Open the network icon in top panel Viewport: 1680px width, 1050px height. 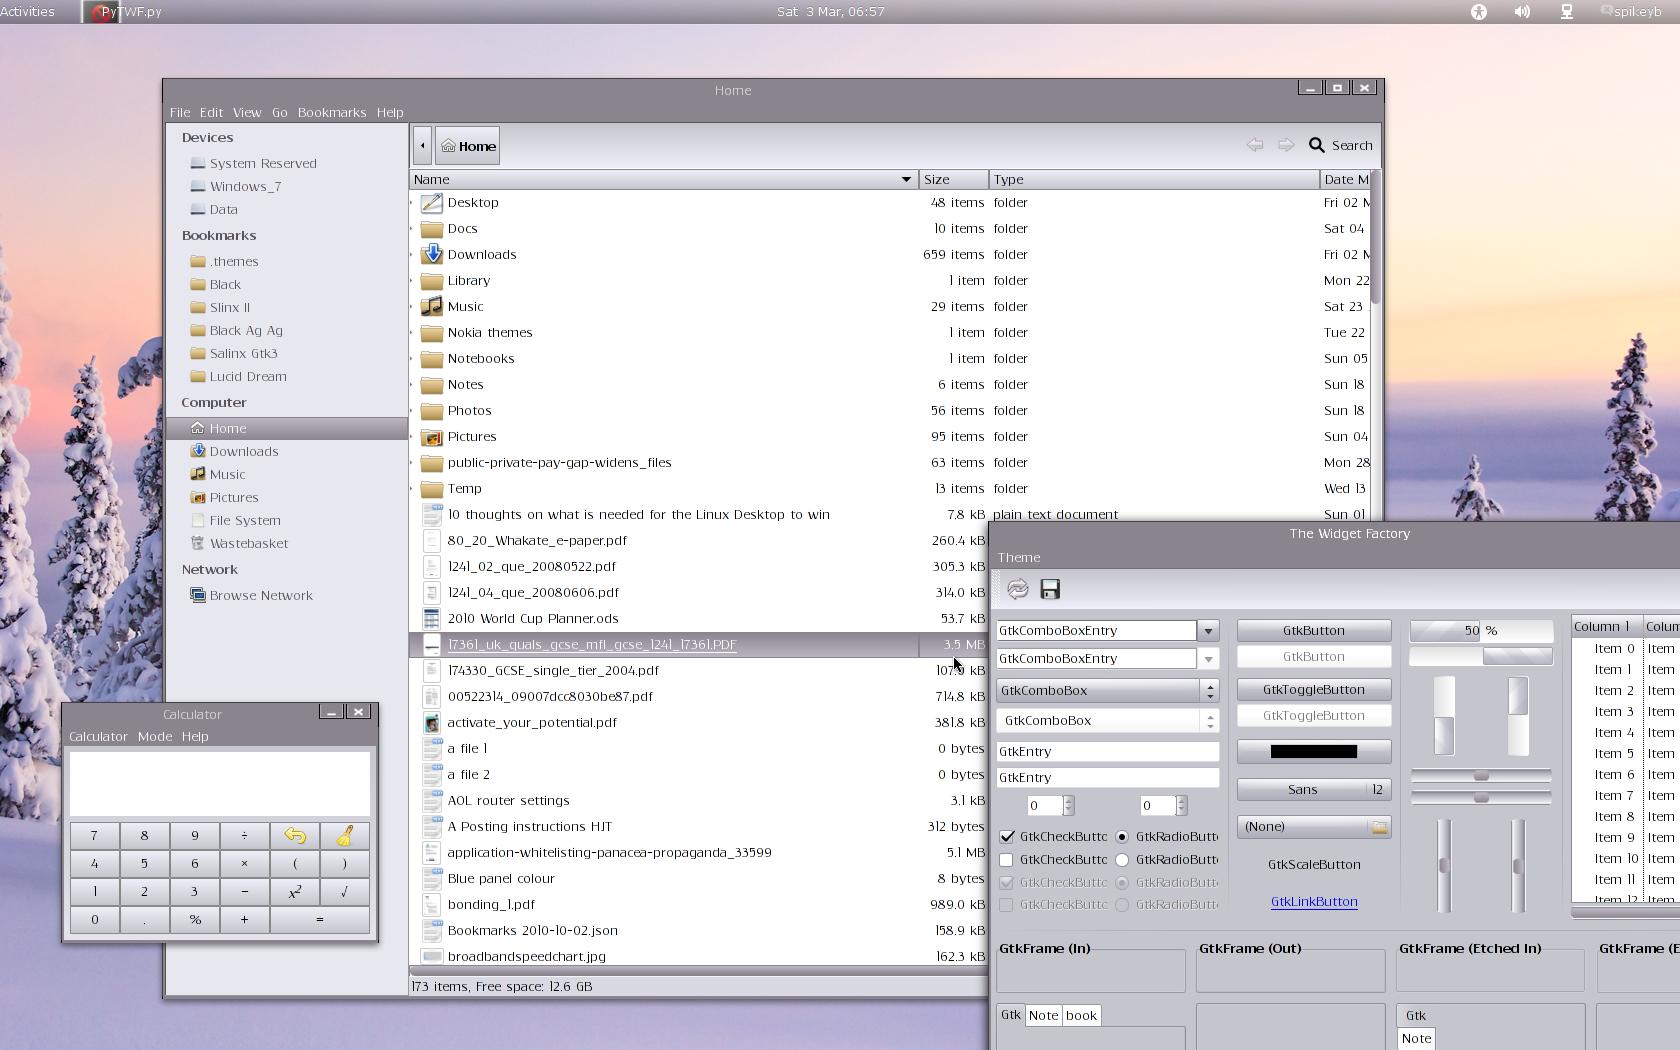point(1567,12)
